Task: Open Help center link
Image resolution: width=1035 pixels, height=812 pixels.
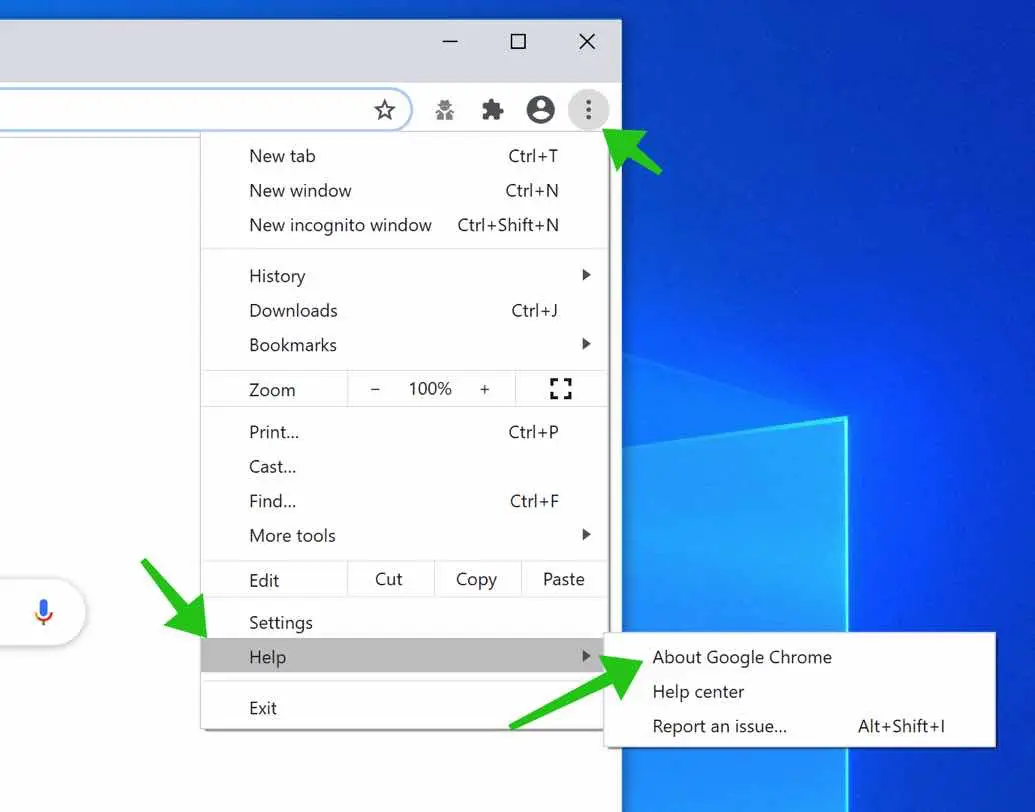Action: coord(698,692)
